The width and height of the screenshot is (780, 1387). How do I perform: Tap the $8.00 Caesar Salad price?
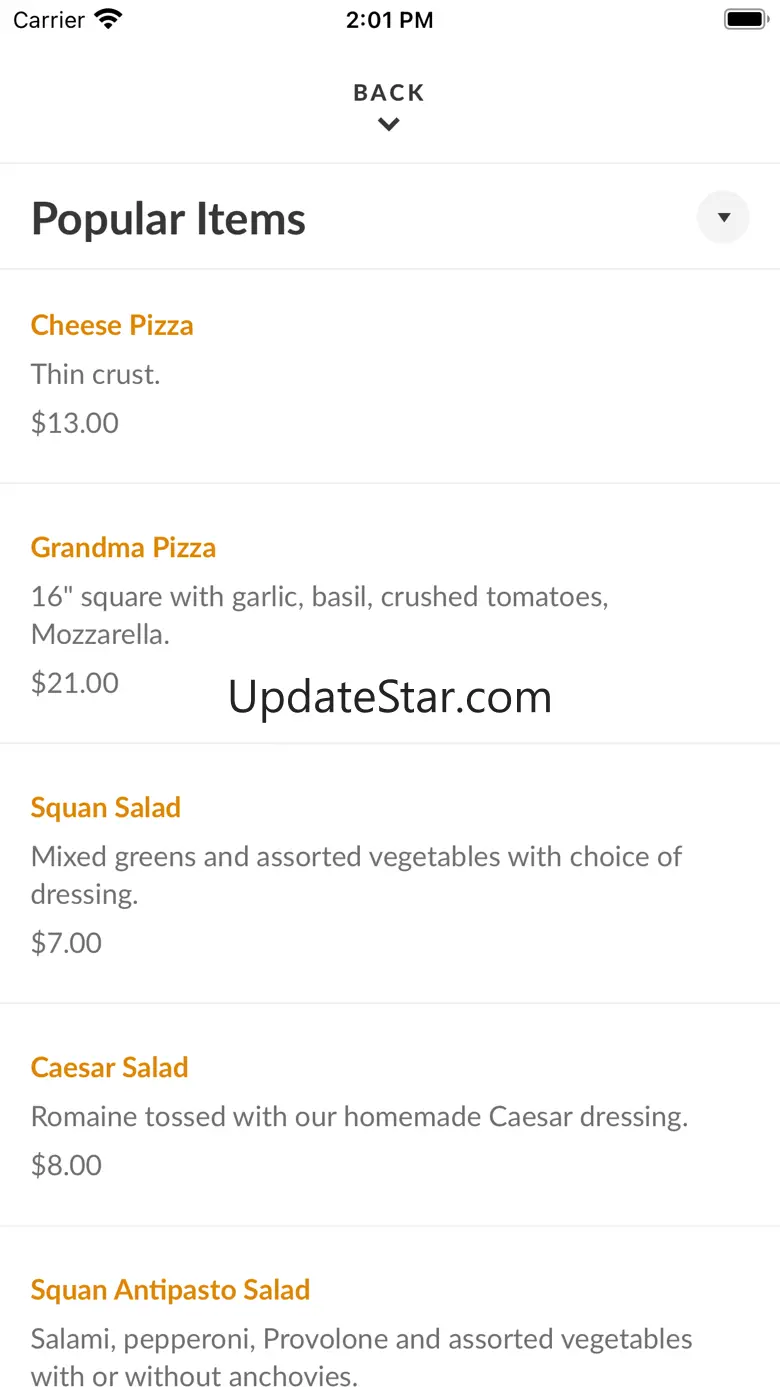coord(66,1165)
